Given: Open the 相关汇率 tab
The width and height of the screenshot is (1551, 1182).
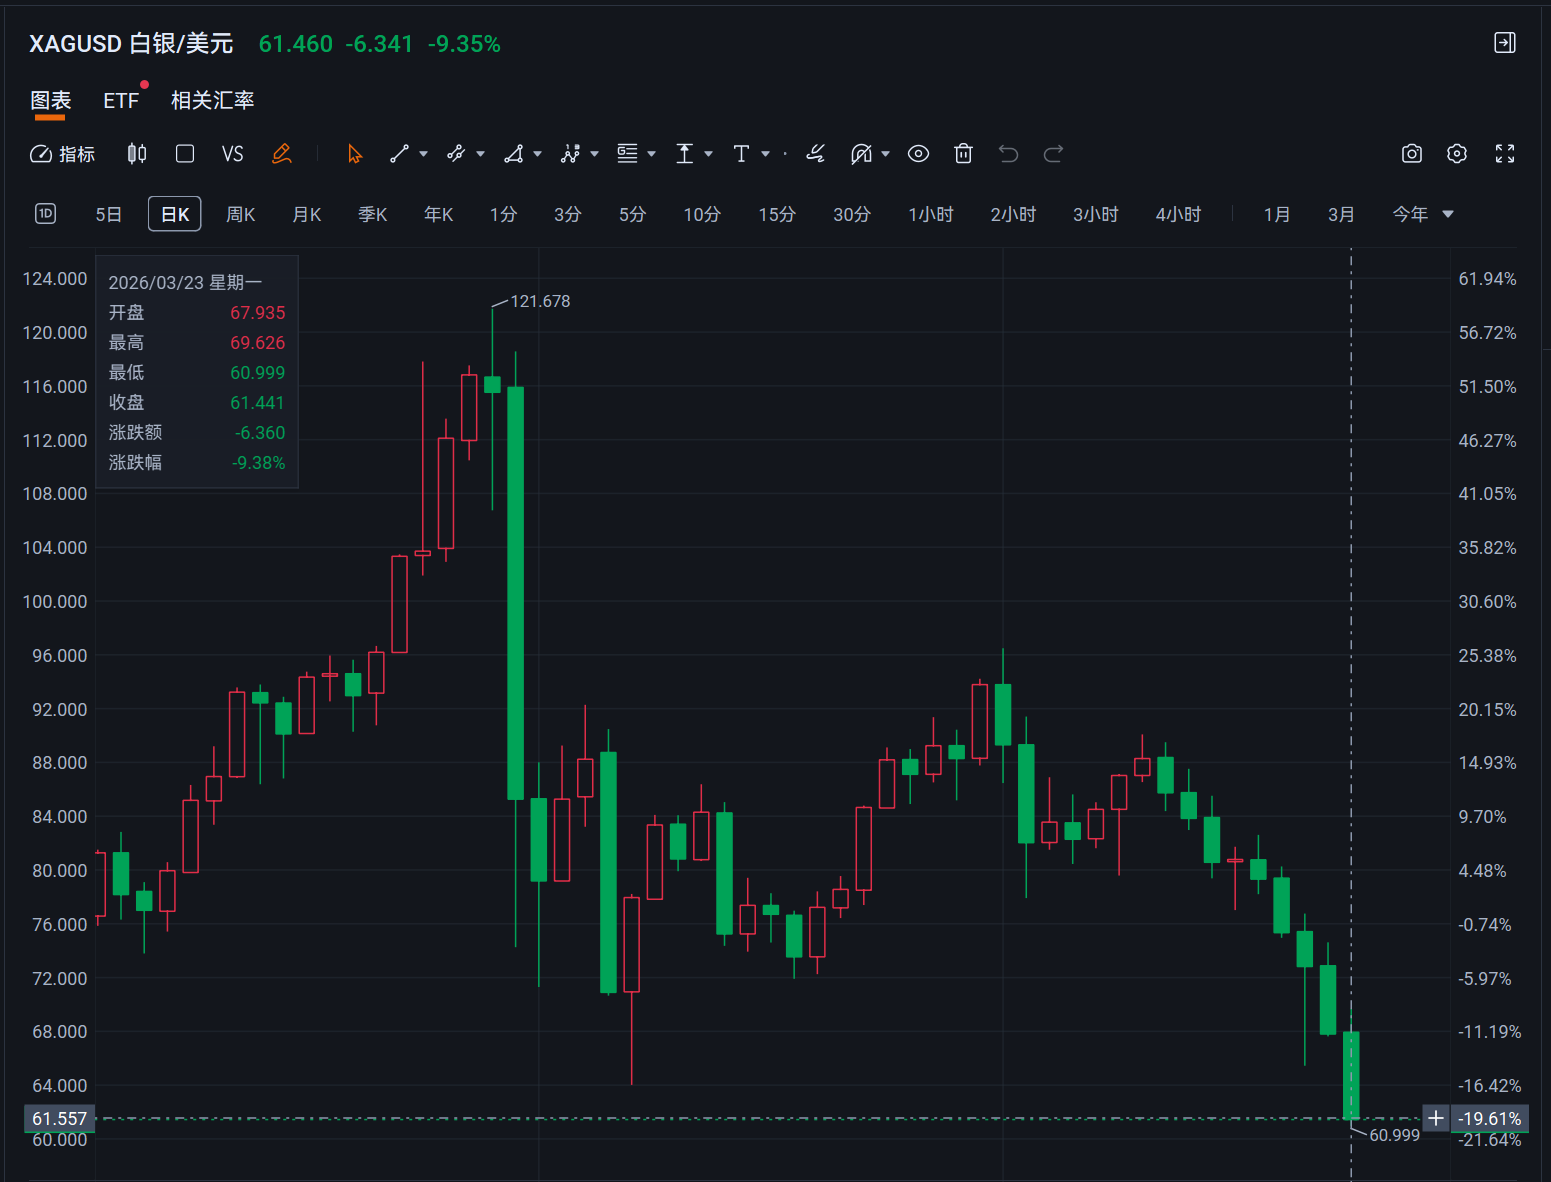Looking at the screenshot, I should click(212, 101).
